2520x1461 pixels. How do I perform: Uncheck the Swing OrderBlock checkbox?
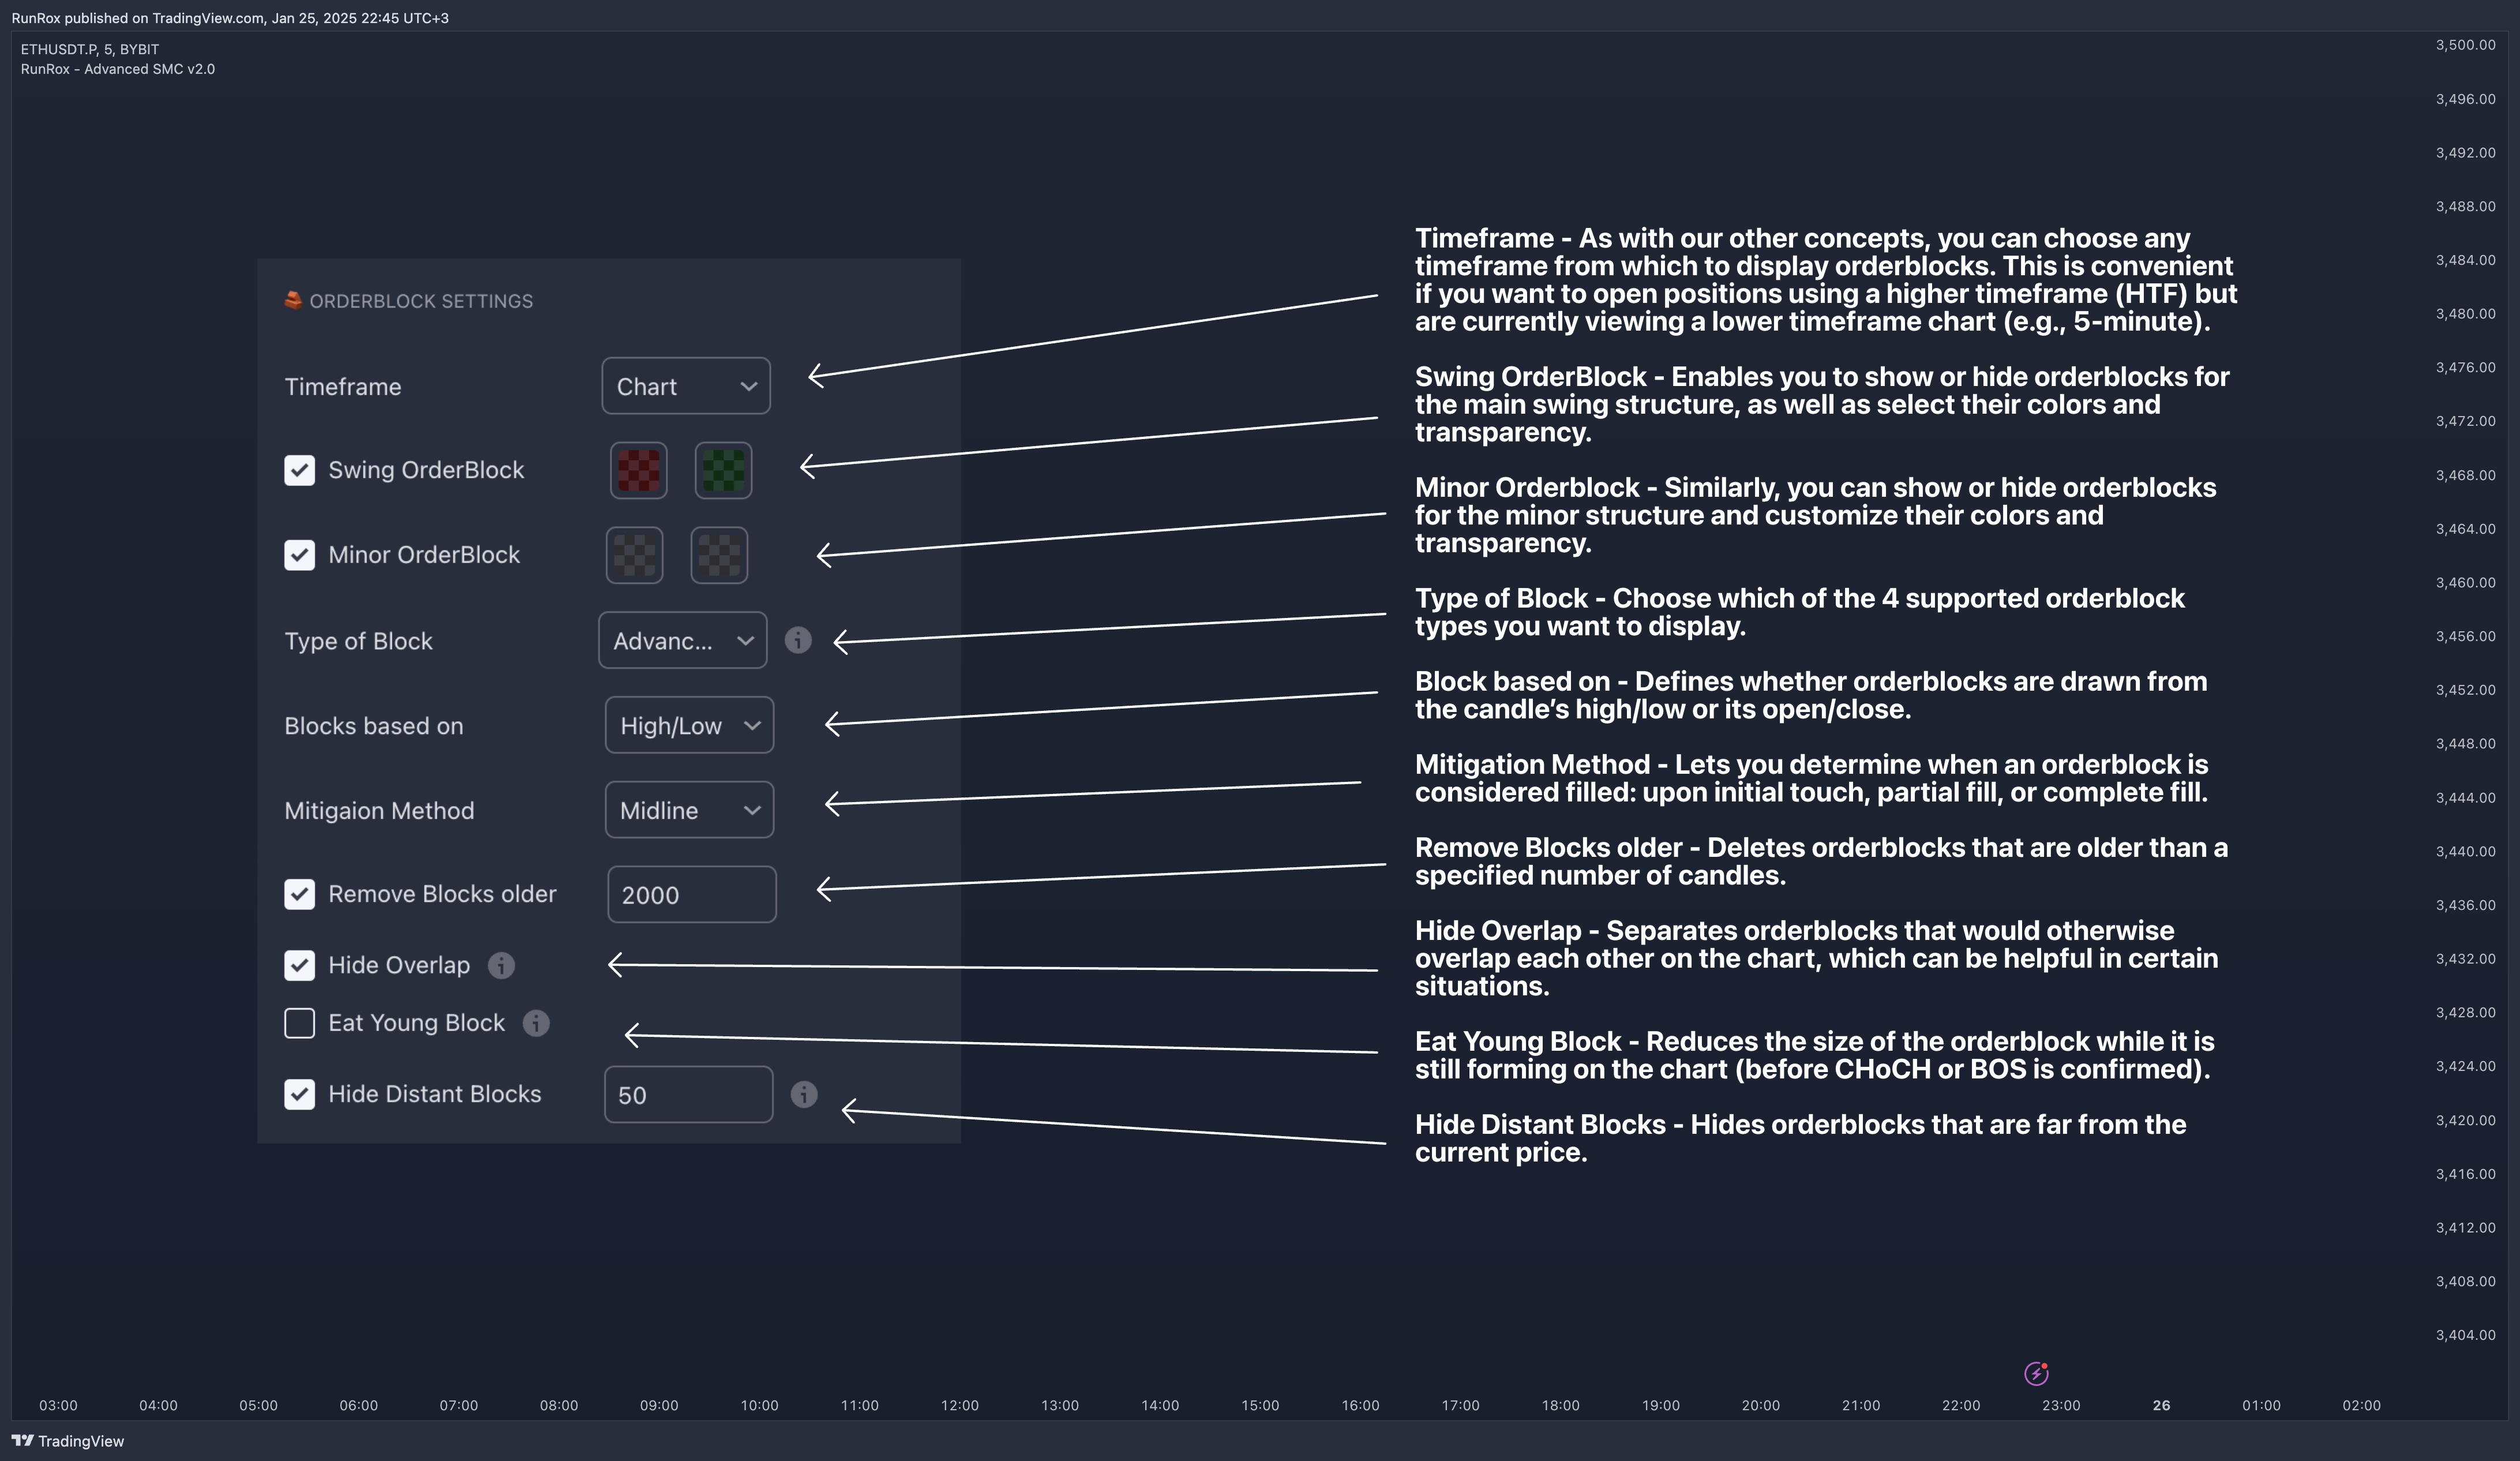299,470
